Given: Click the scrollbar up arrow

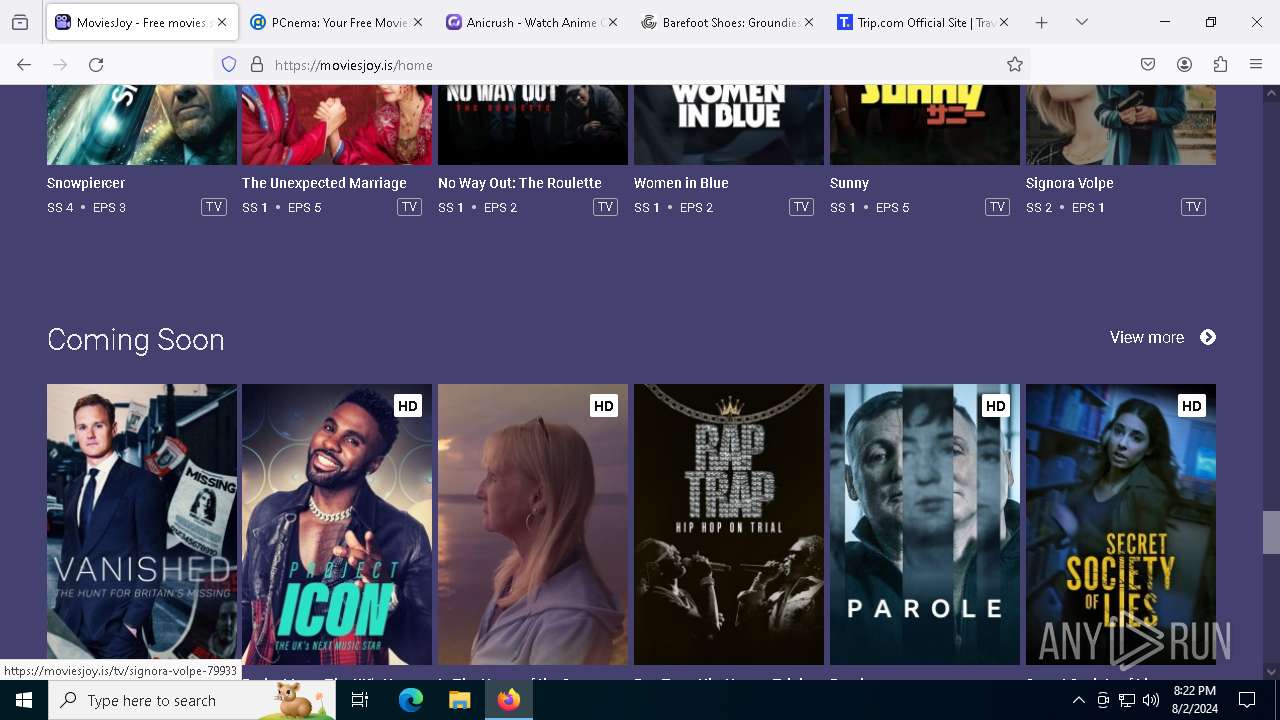Looking at the screenshot, I should tap(1271, 93).
